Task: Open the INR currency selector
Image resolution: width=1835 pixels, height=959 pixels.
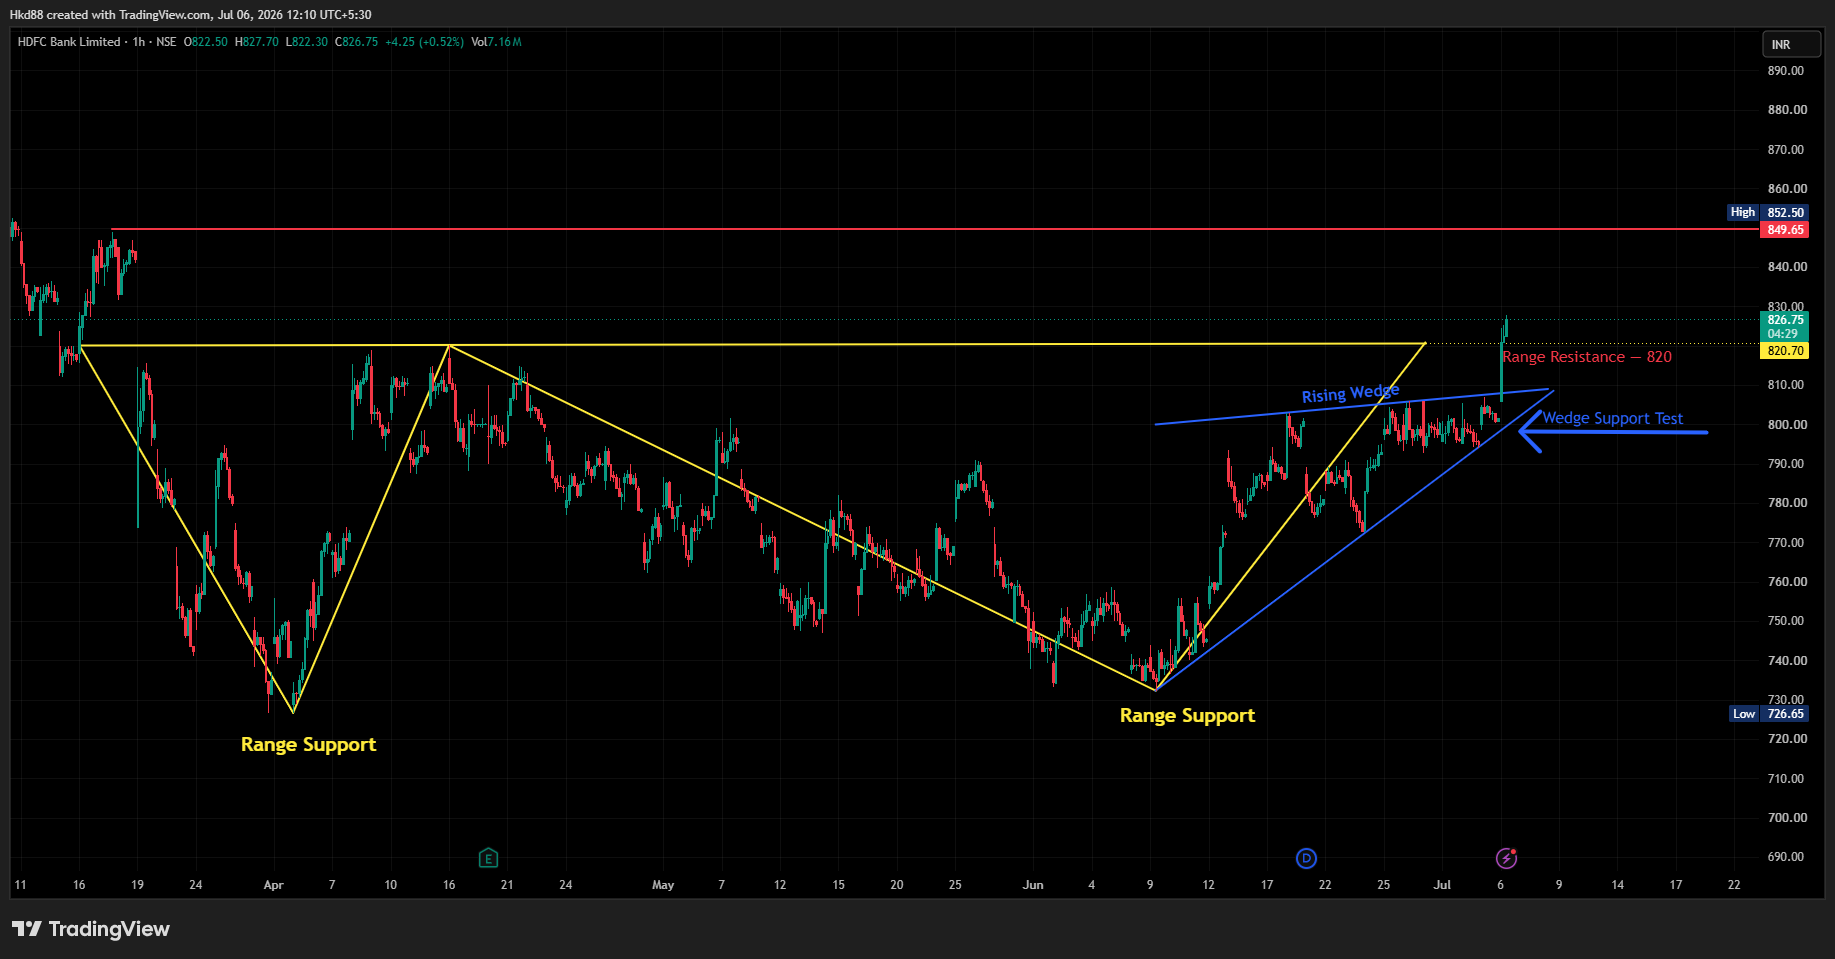Action: 1791,44
